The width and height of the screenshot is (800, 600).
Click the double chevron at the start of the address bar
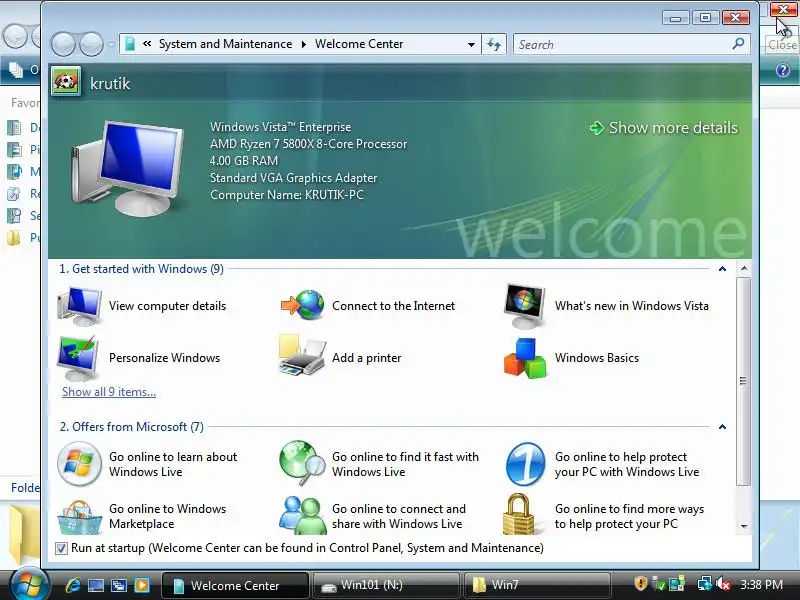pos(147,44)
